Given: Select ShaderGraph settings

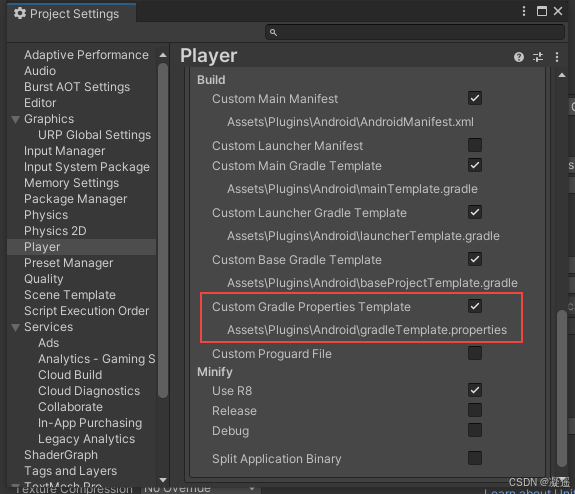Looking at the screenshot, I should coord(61,455).
